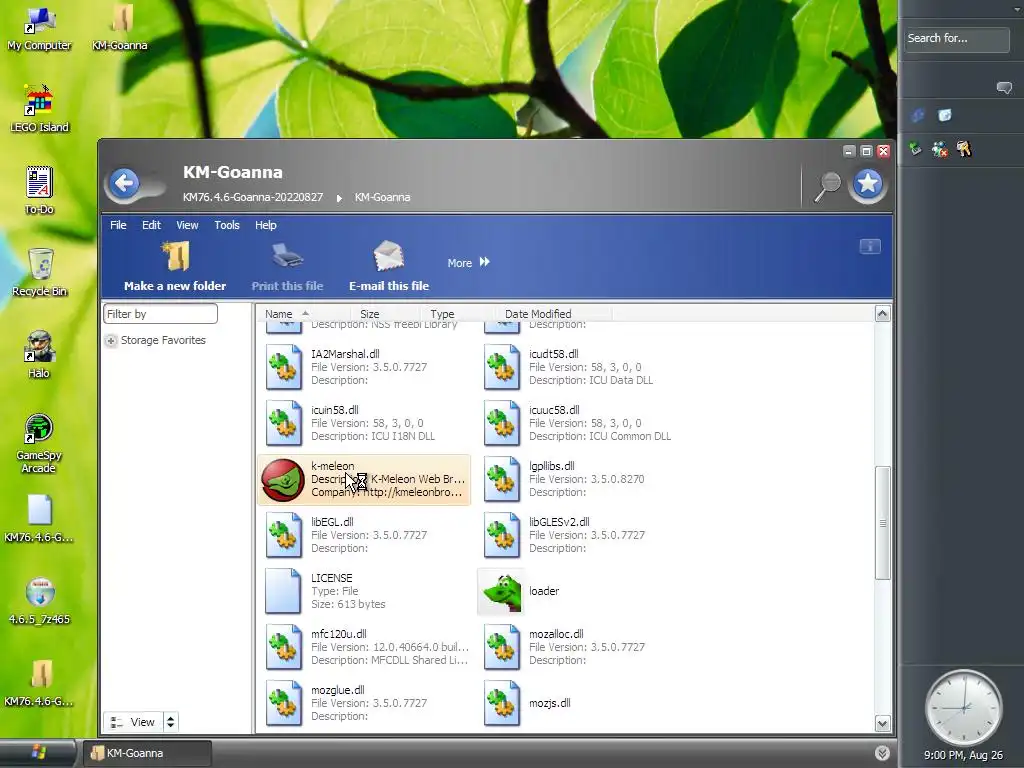This screenshot has height=768, width=1024.
Task: Click the KM-Goanna breadcrumb link
Action: [x=382, y=197]
